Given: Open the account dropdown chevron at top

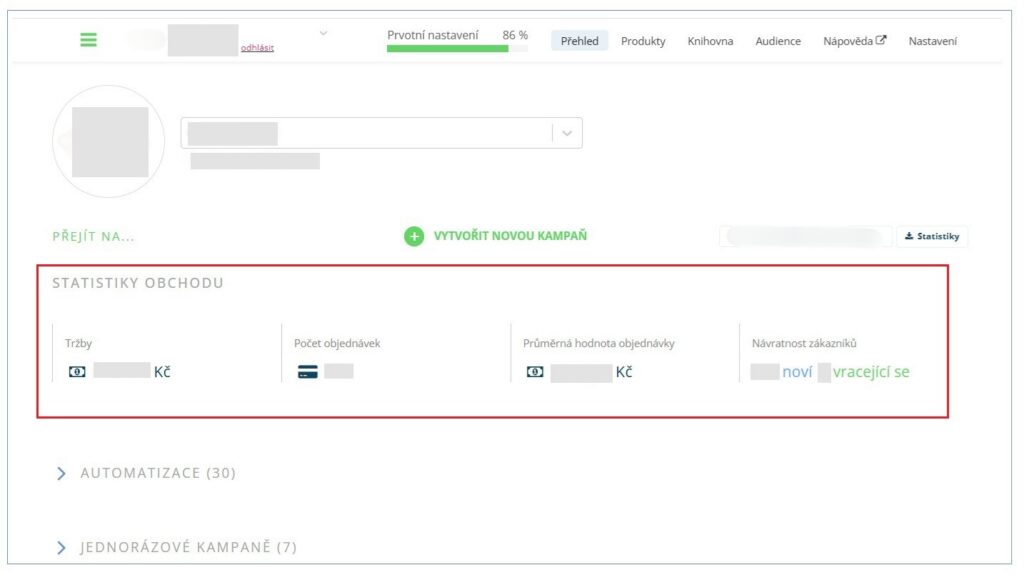Looking at the screenshot, I should pyautogui.click(x=323, y=34).
